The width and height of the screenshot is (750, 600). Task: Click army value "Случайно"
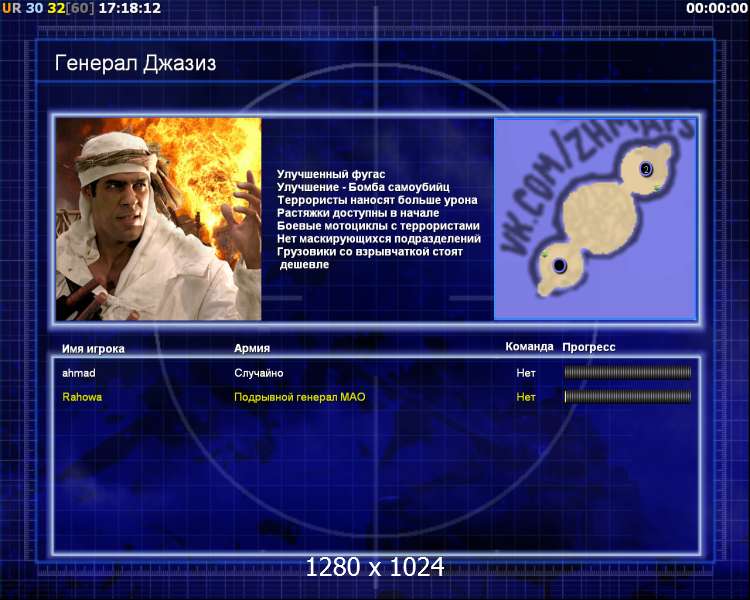(258, 373)
